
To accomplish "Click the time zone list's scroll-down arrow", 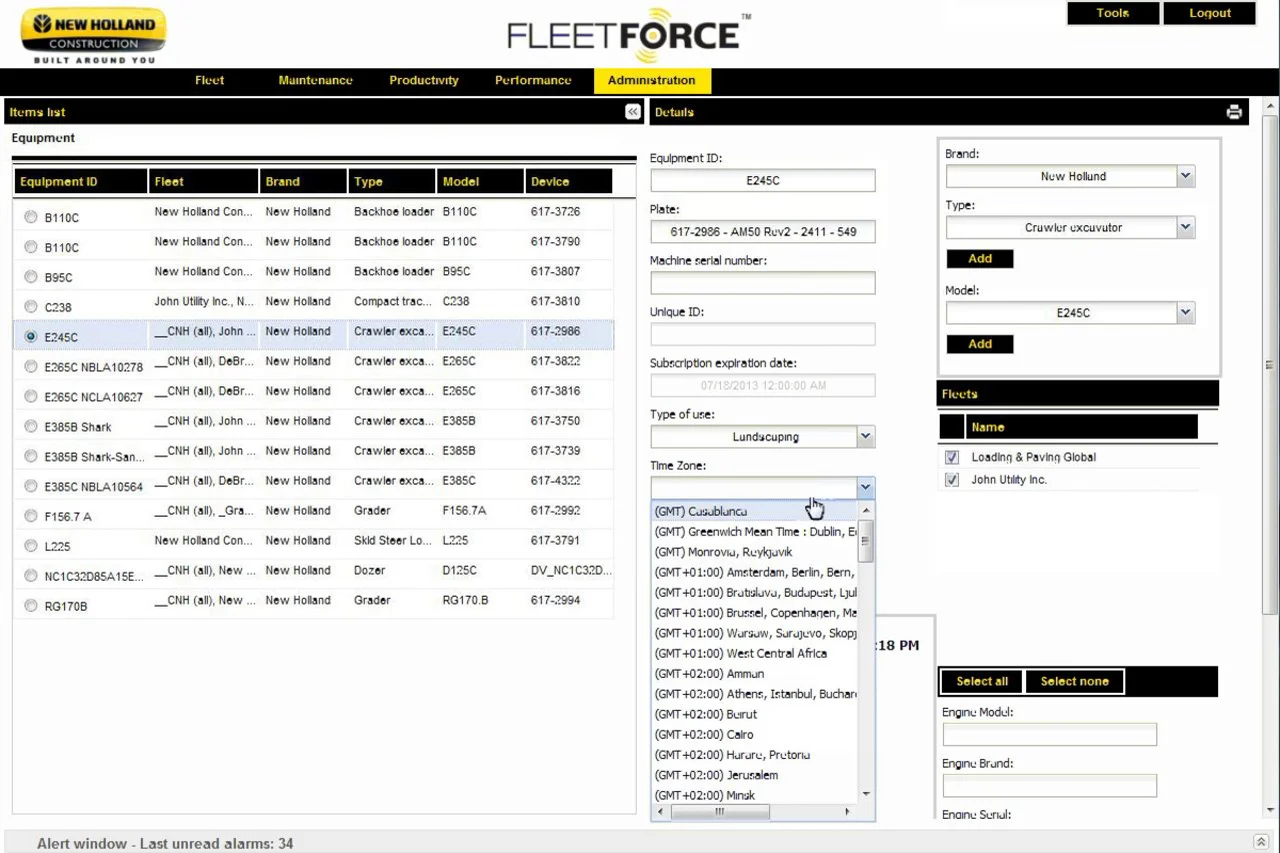I will point(866,794).
